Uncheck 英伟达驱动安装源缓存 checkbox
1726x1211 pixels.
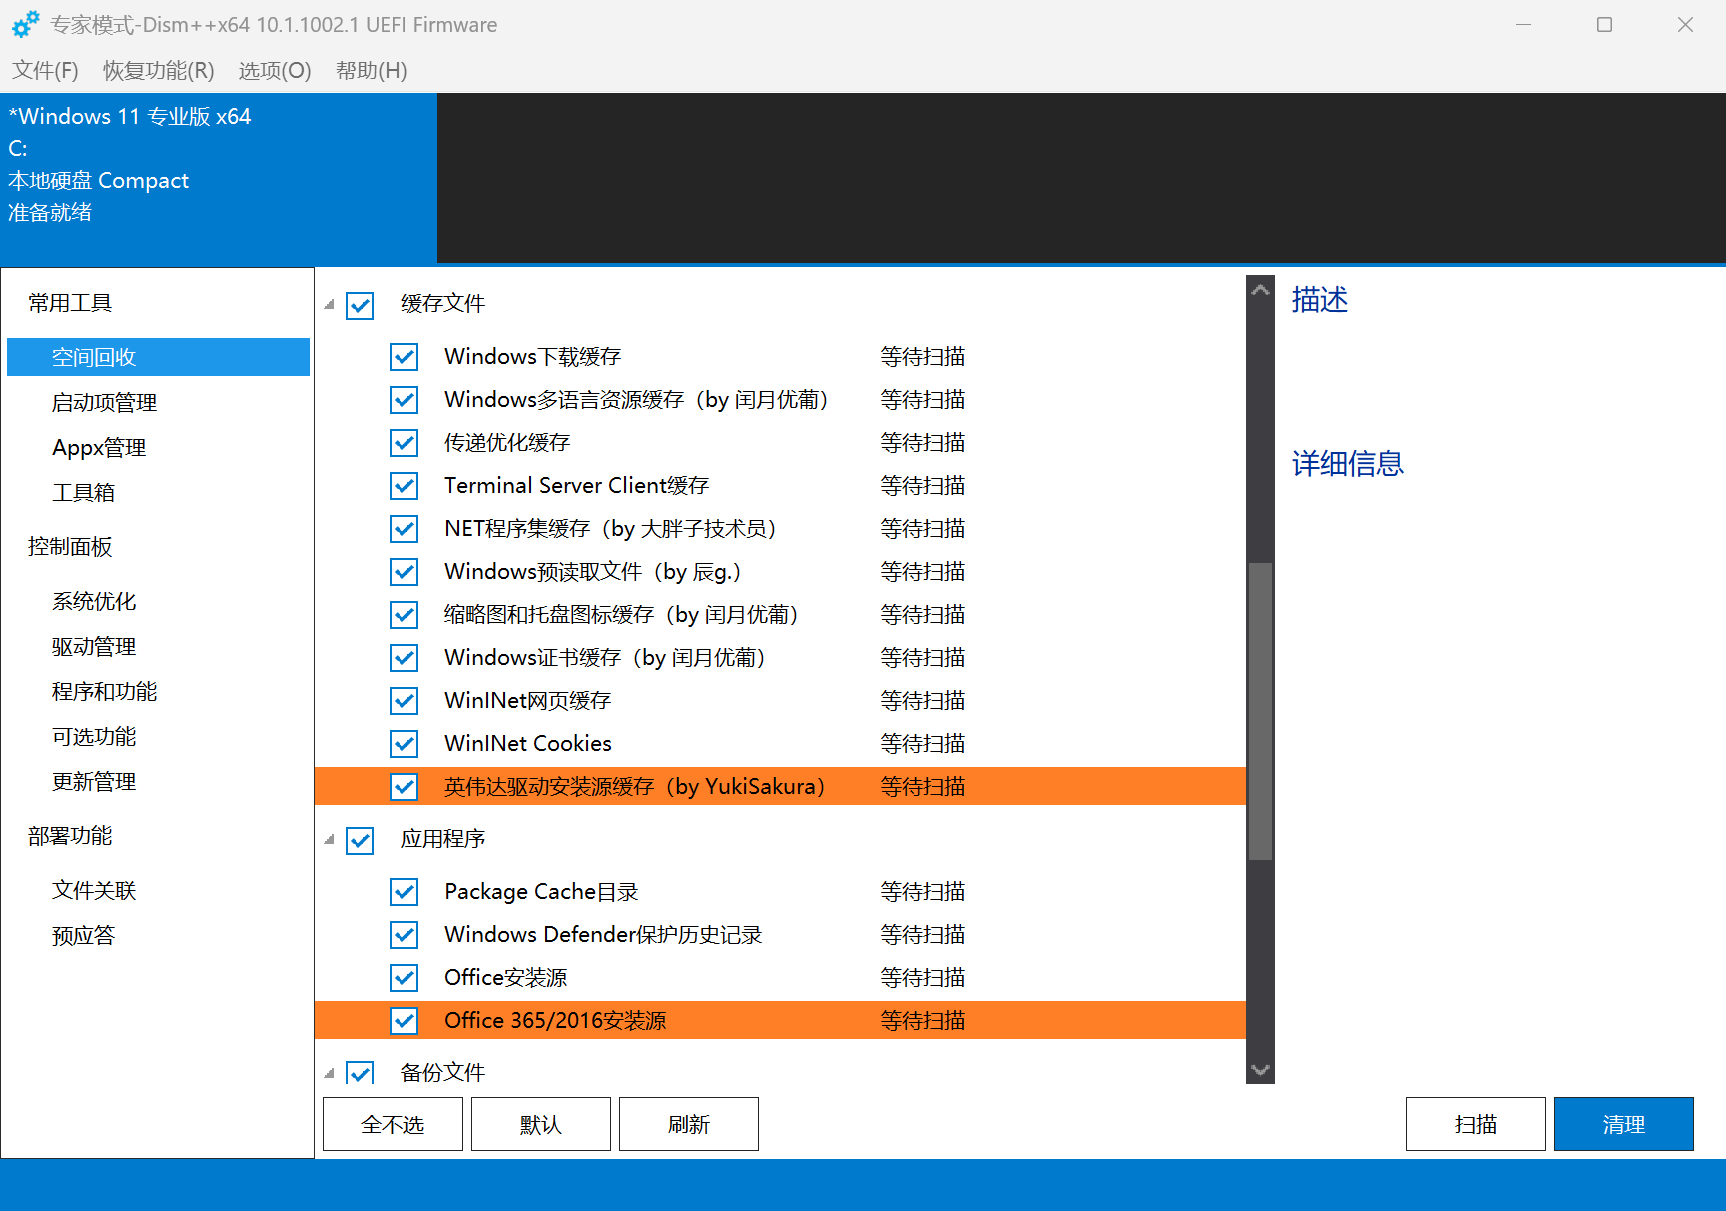click(404, 787)
